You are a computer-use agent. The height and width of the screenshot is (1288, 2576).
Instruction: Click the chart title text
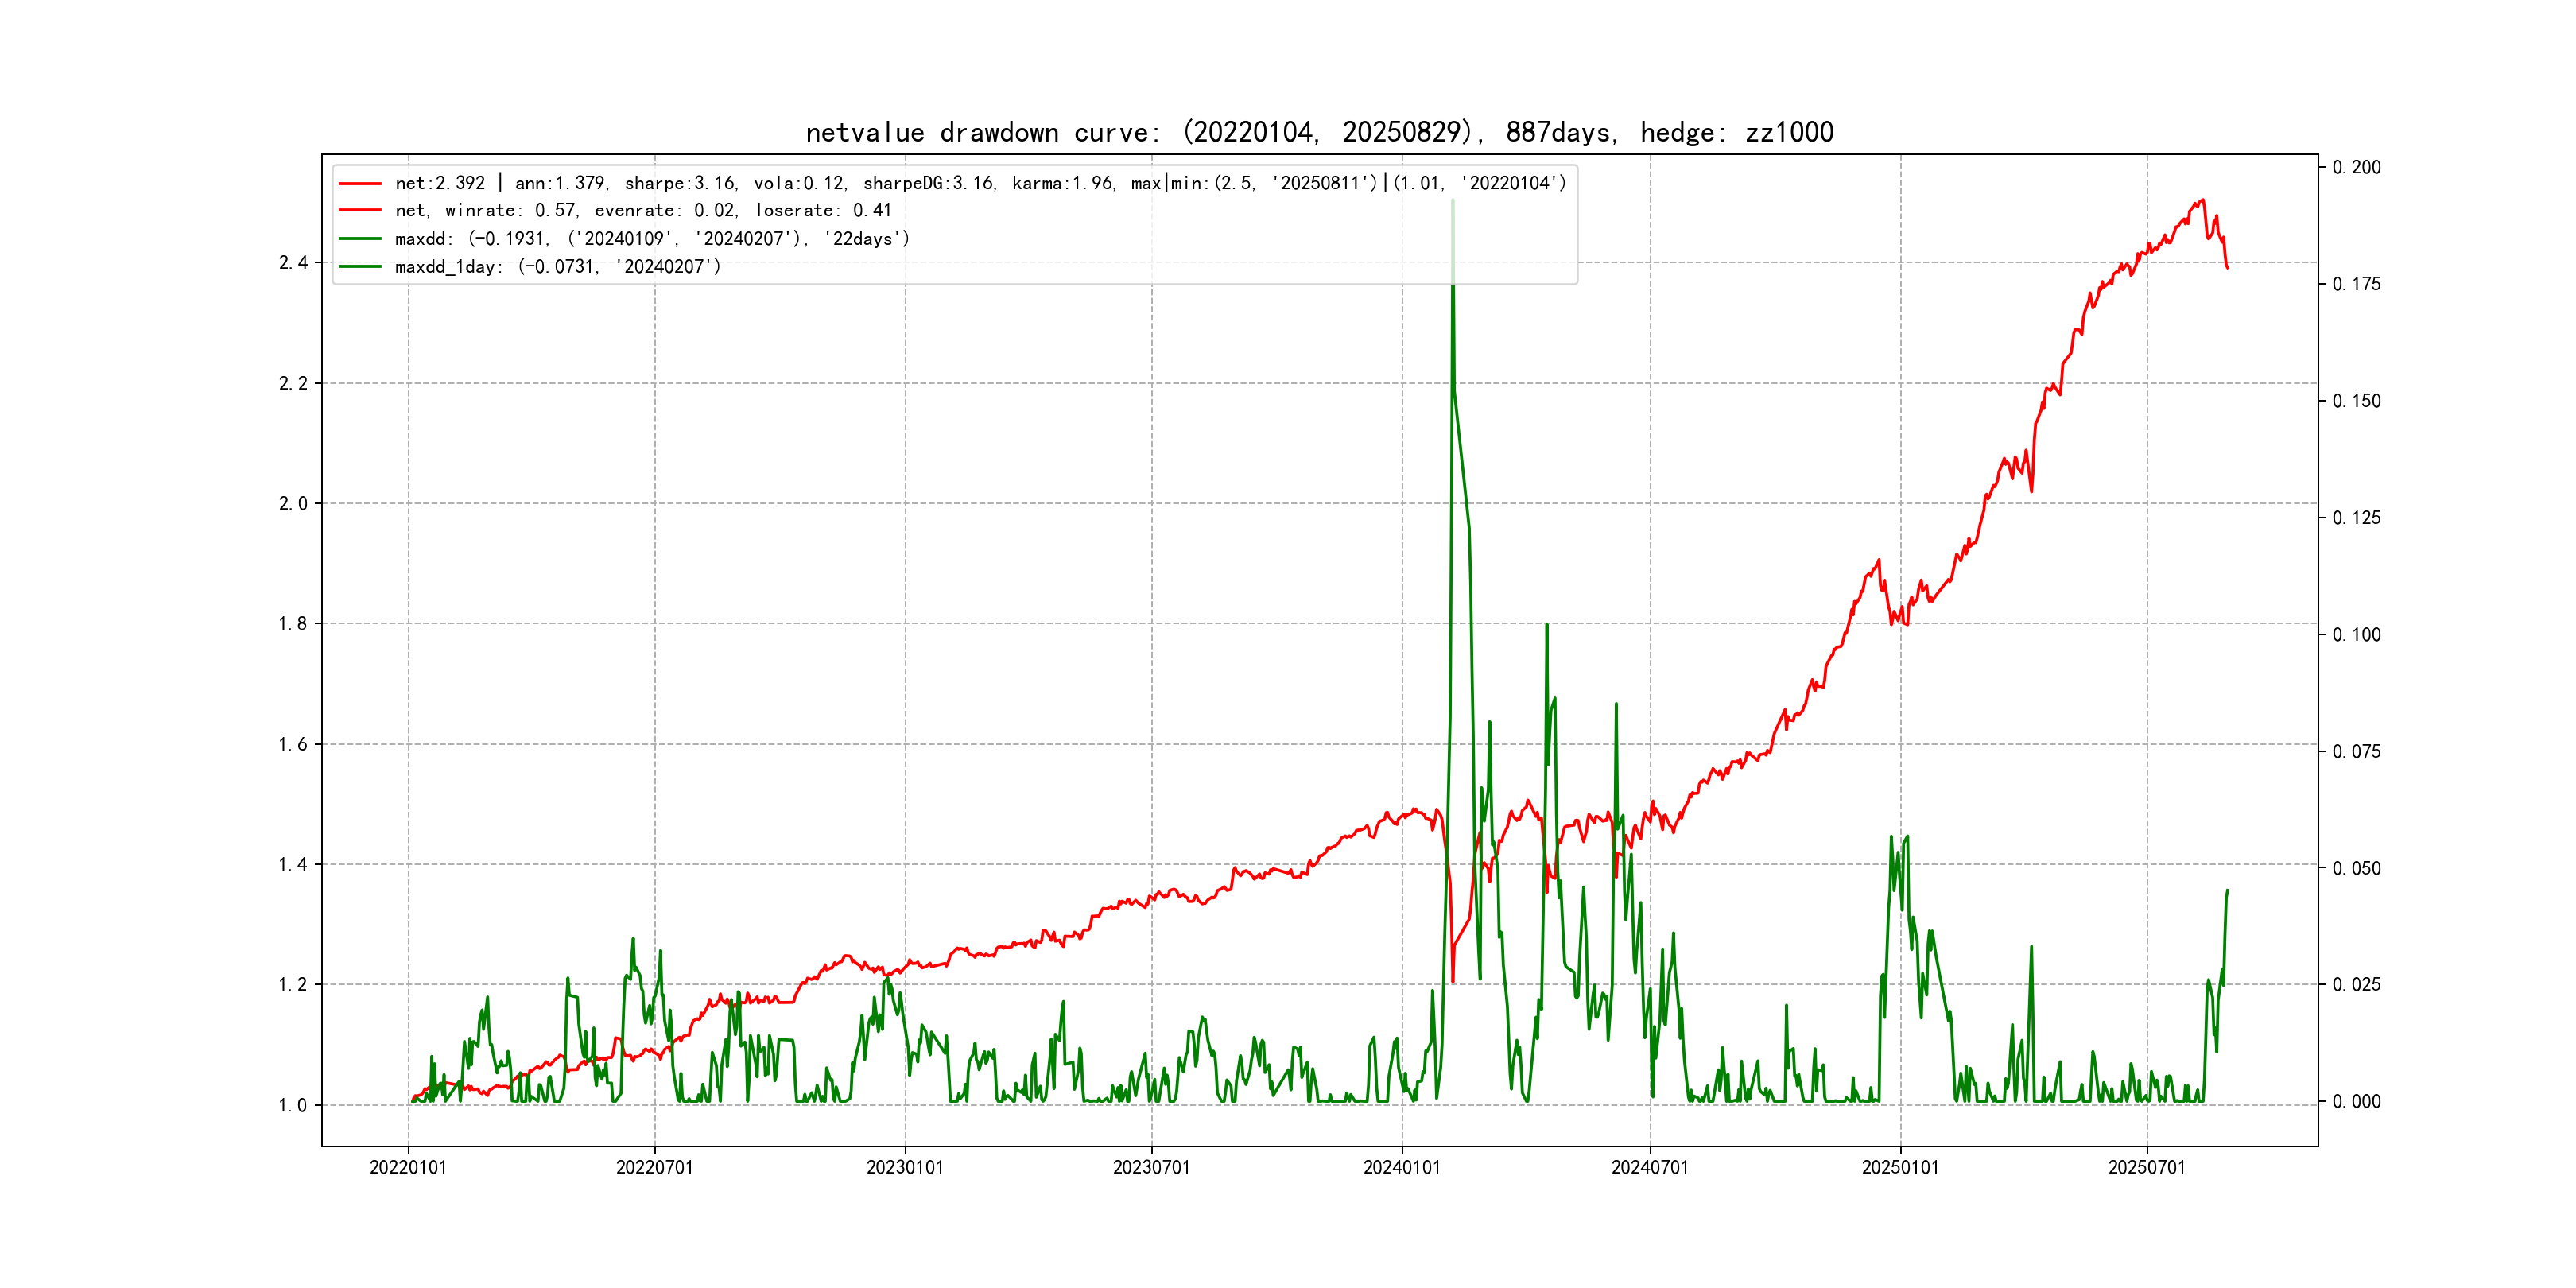click(x=1319, y=132)
